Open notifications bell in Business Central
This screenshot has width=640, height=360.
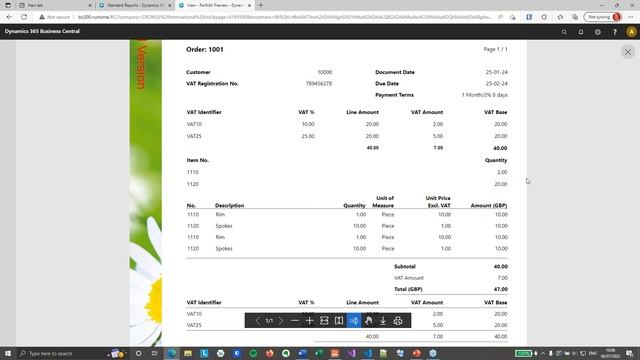click(581, 32)
